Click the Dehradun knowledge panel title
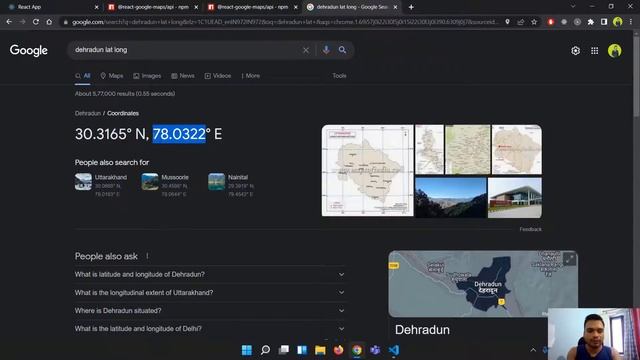This screenshot has height=360, width=640. click(x=422, y=330)
